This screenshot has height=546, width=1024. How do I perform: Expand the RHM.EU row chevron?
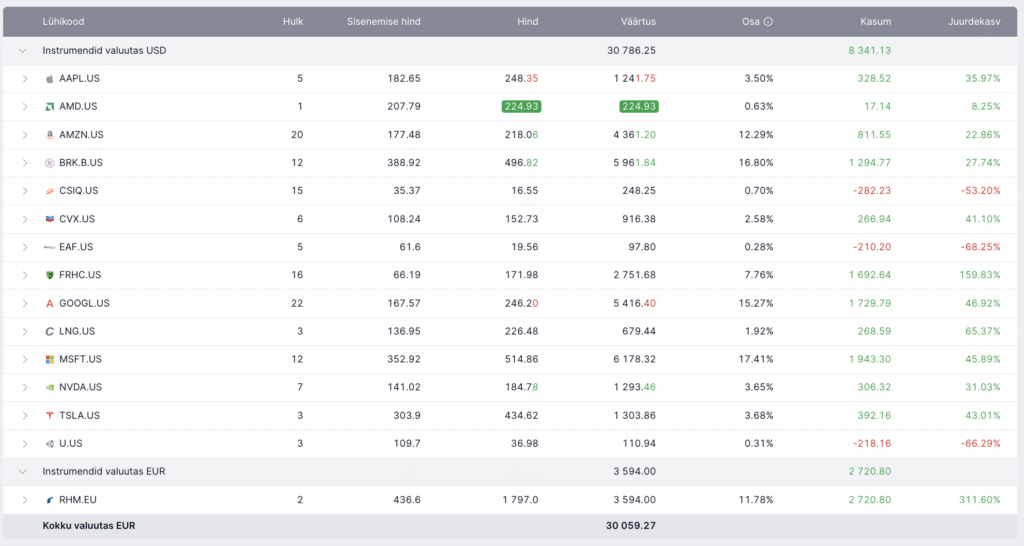pos(25,499)
